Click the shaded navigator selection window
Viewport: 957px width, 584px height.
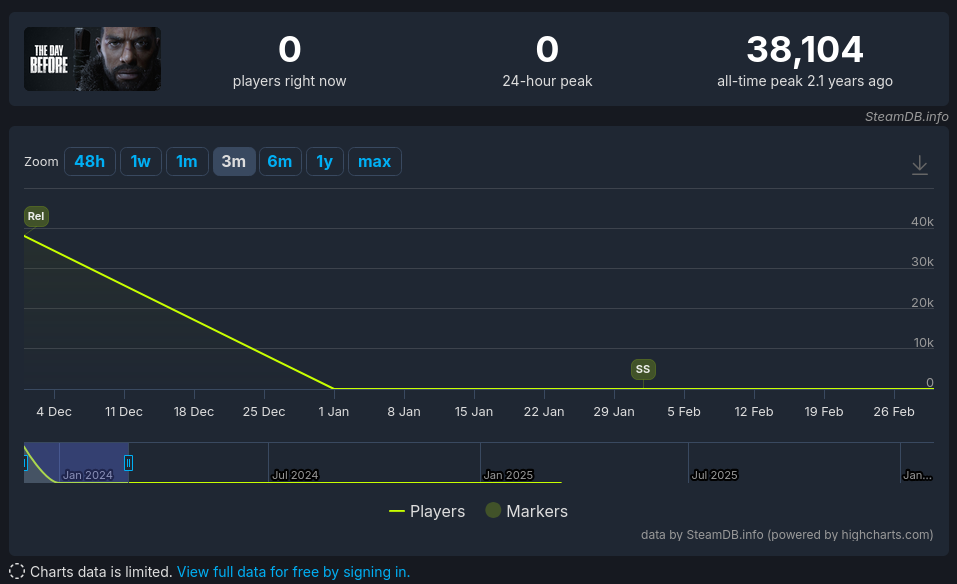pos(76,463)
